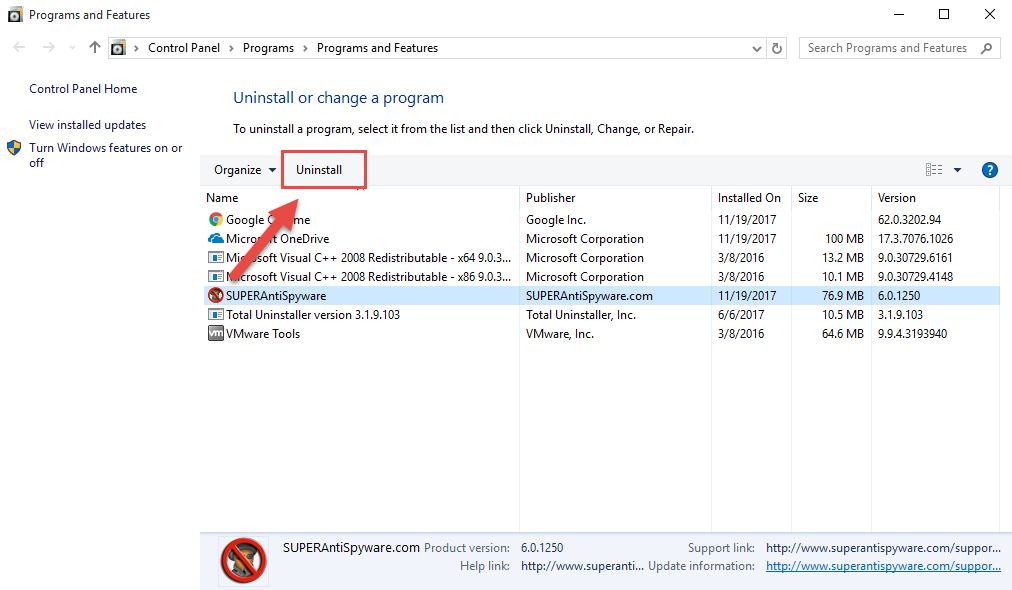This screenshot has height=590, width=1012.
Task: Click the Google Inc. publisher cell
Action: tap(556, 219)
